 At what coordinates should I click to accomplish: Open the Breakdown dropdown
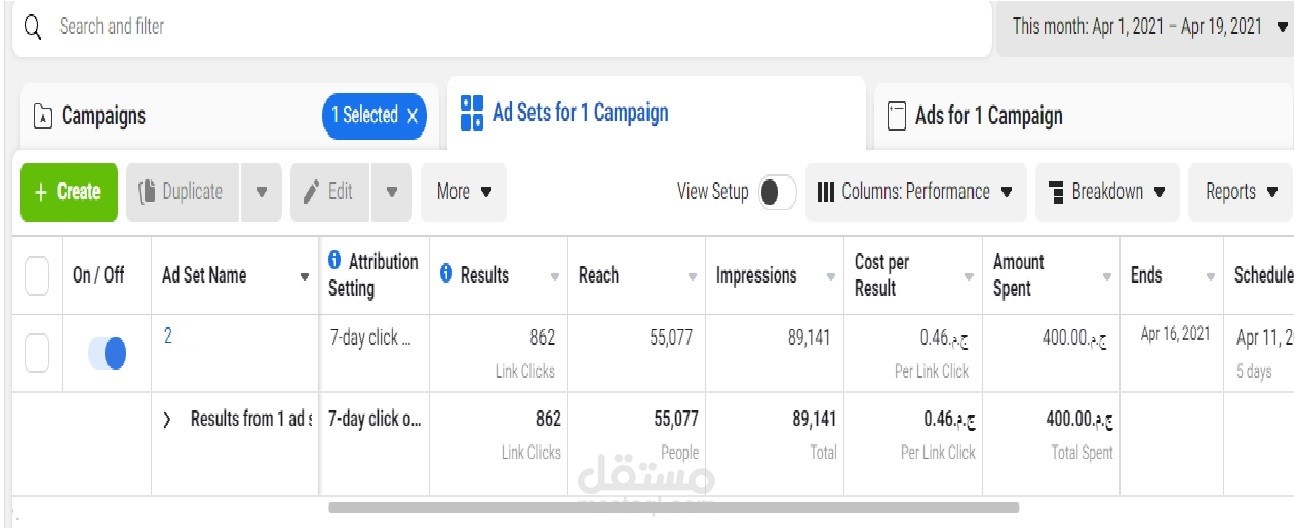click(x=1107, y=192)
